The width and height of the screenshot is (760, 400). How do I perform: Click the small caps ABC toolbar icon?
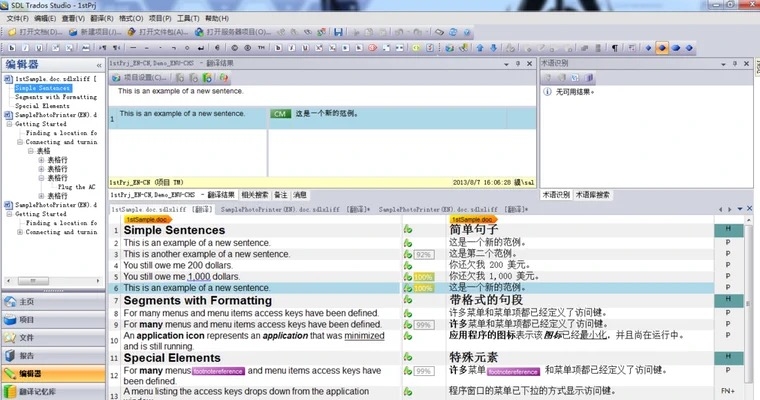86,48
